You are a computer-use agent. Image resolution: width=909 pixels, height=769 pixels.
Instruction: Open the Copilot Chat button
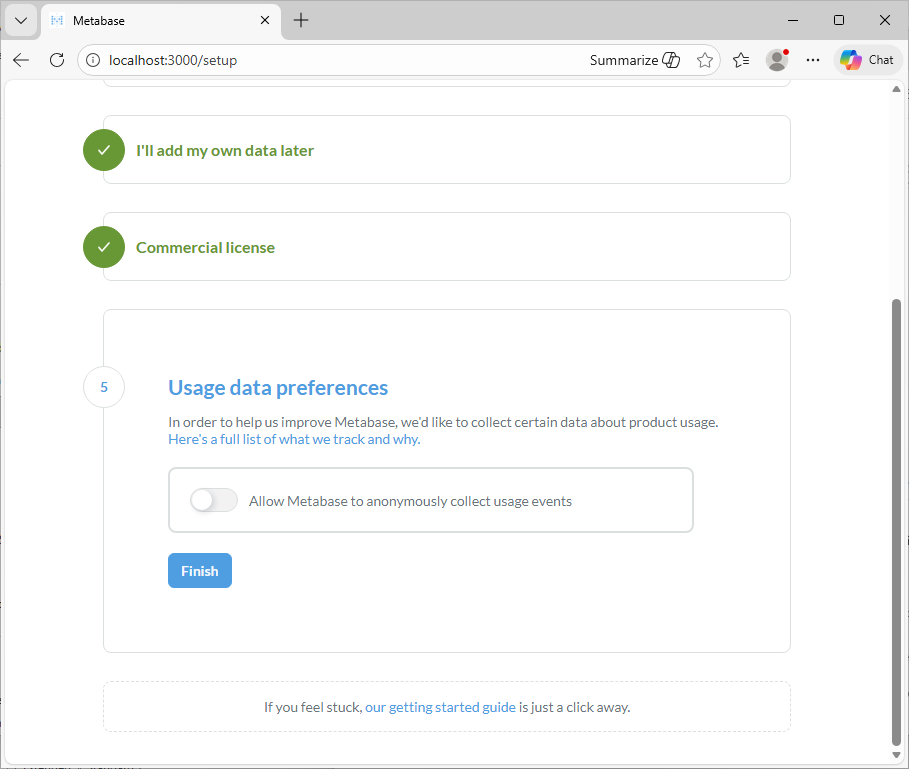pos(867,60)
